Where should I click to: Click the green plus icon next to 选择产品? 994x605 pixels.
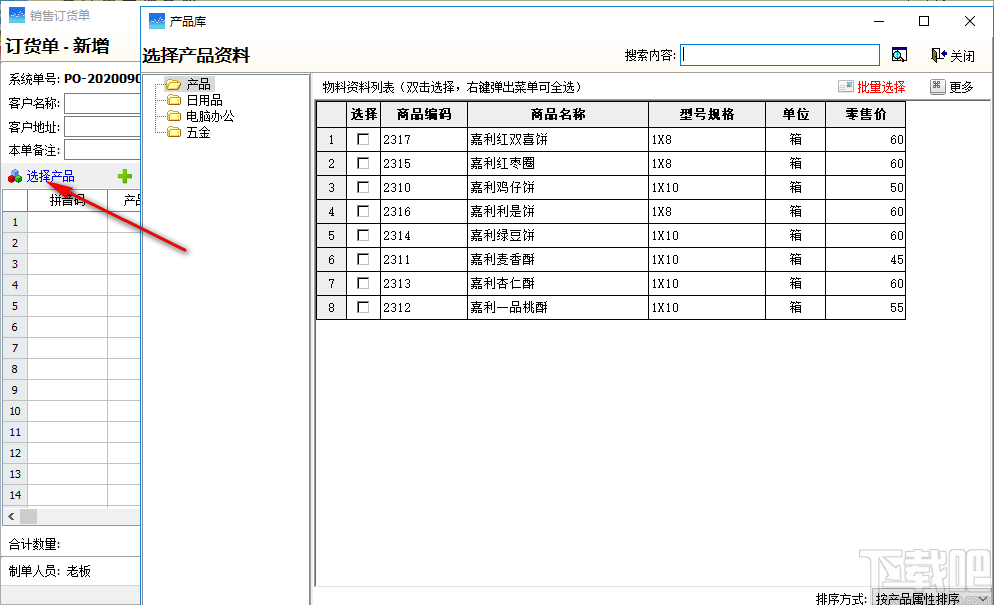(124, 175)
